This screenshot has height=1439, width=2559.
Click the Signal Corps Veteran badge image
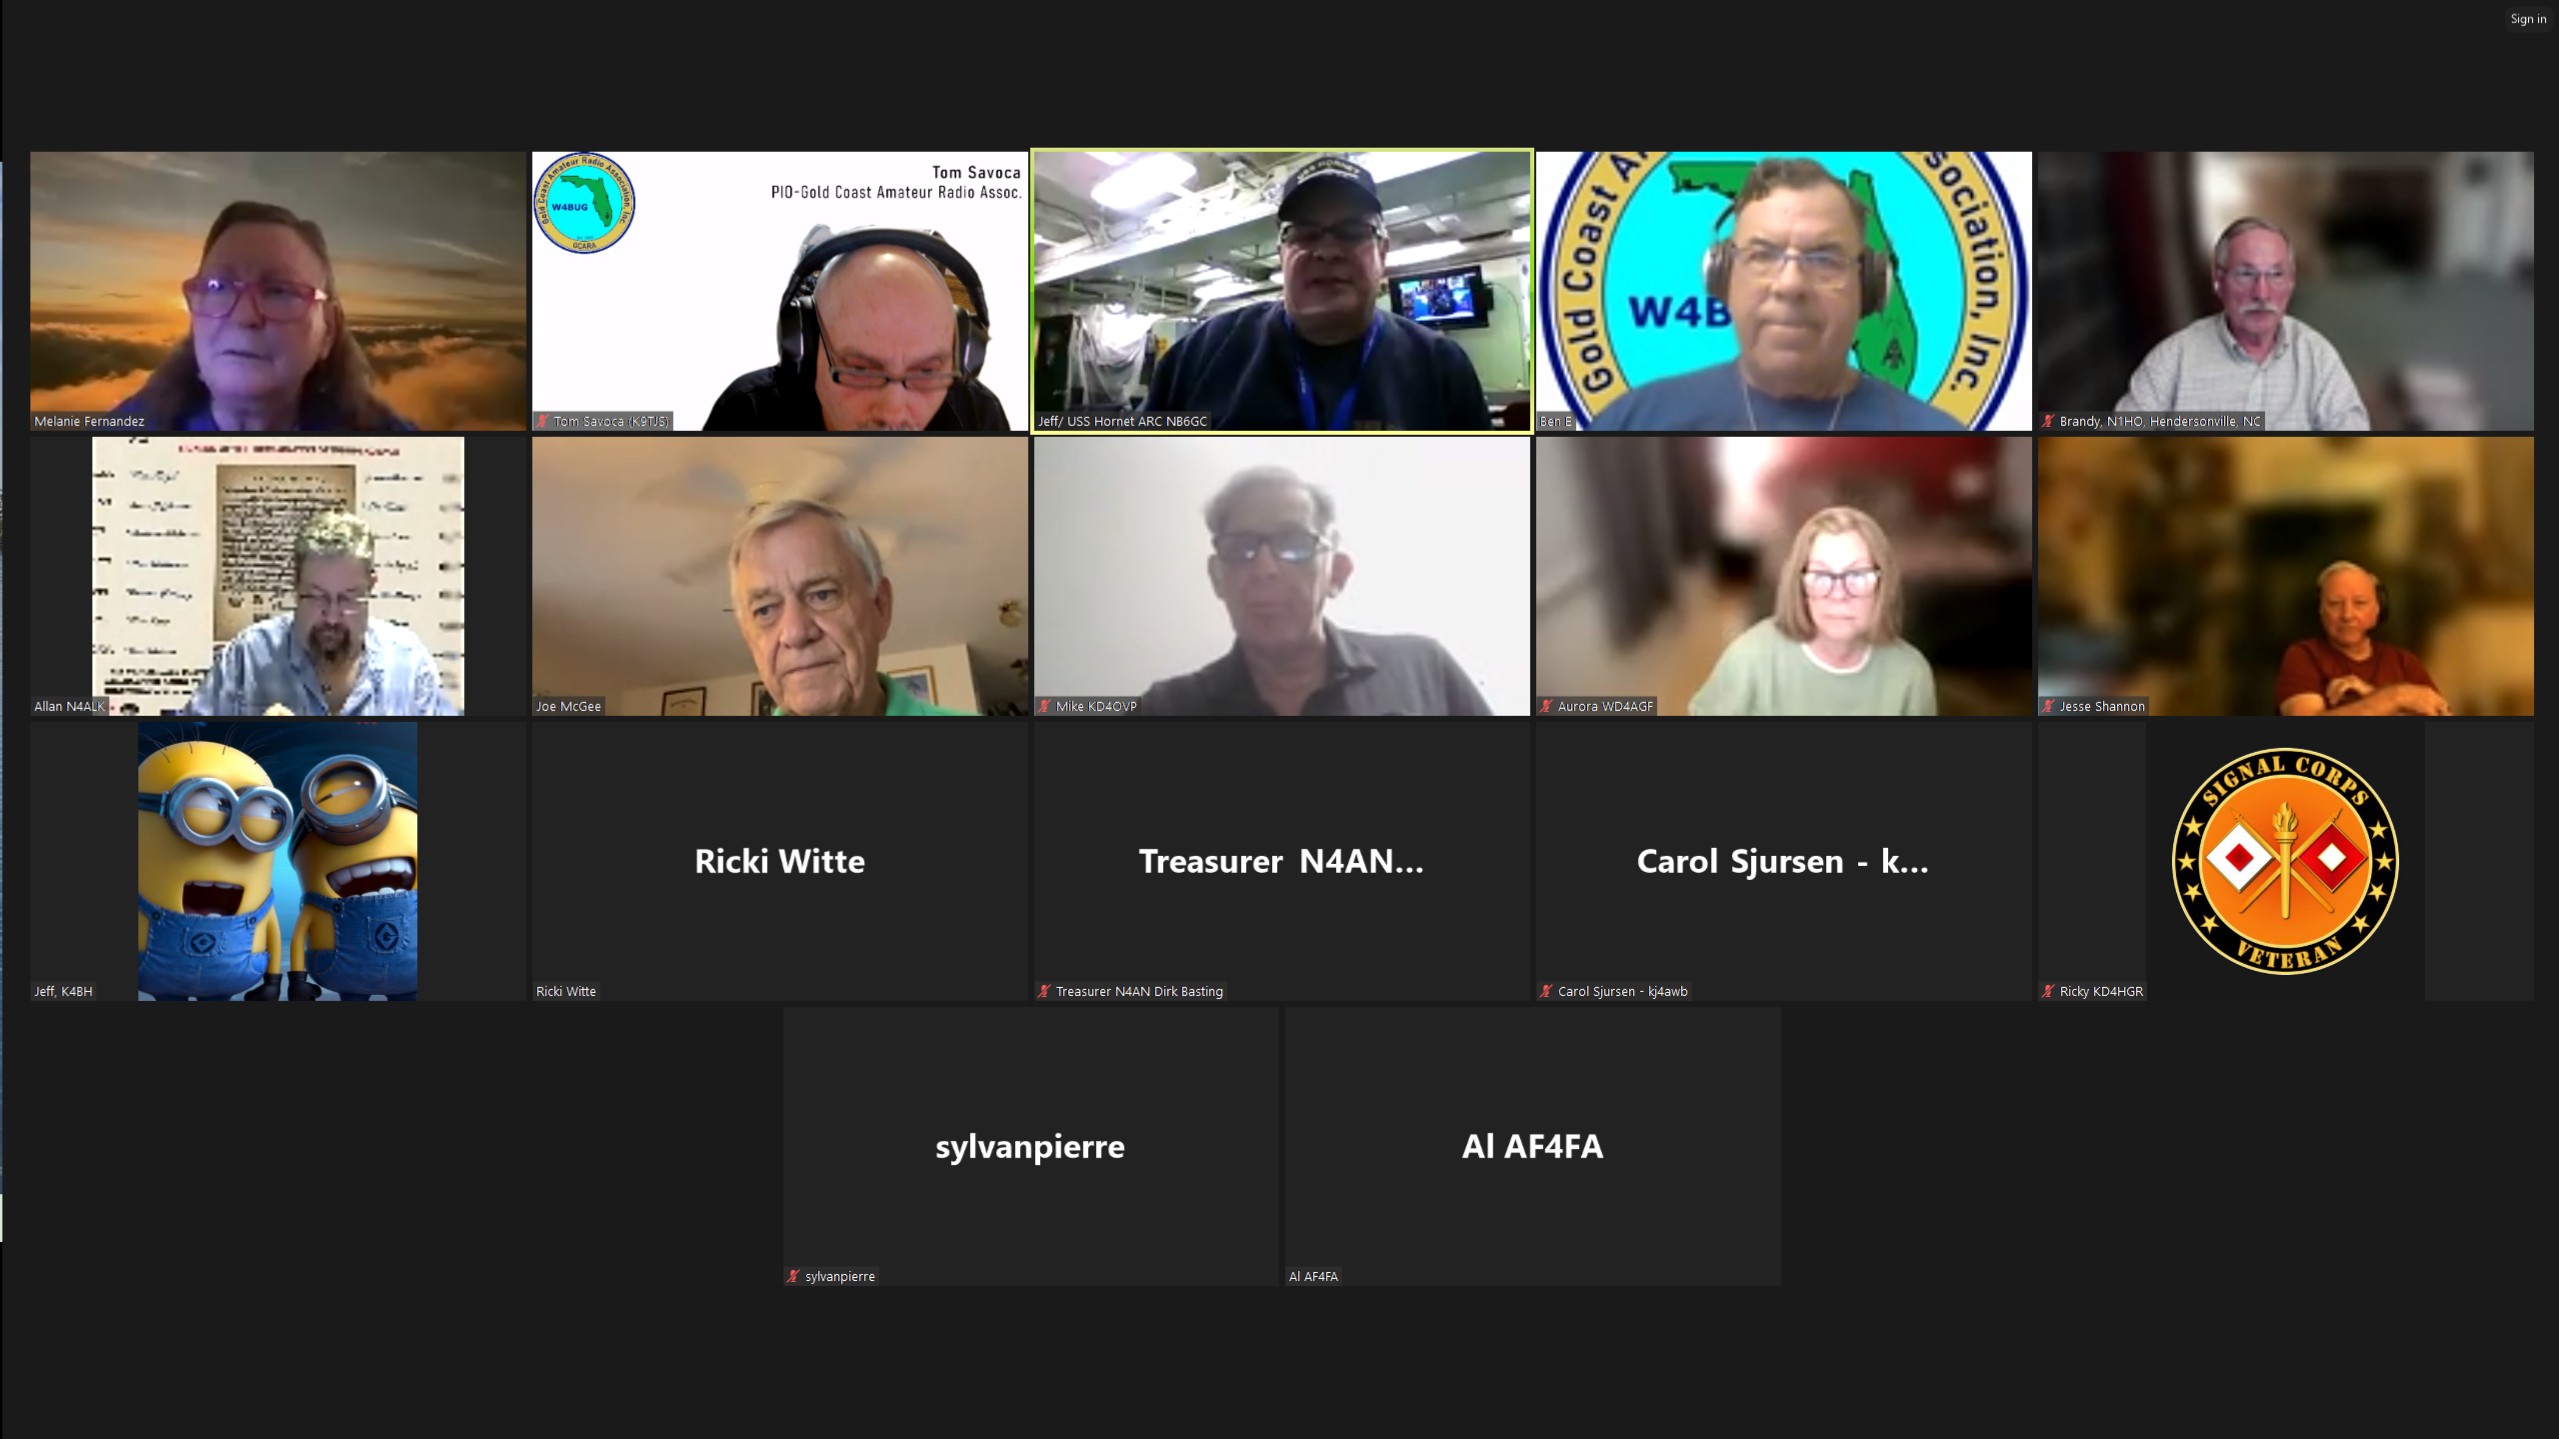click(x=2285, y=861)
